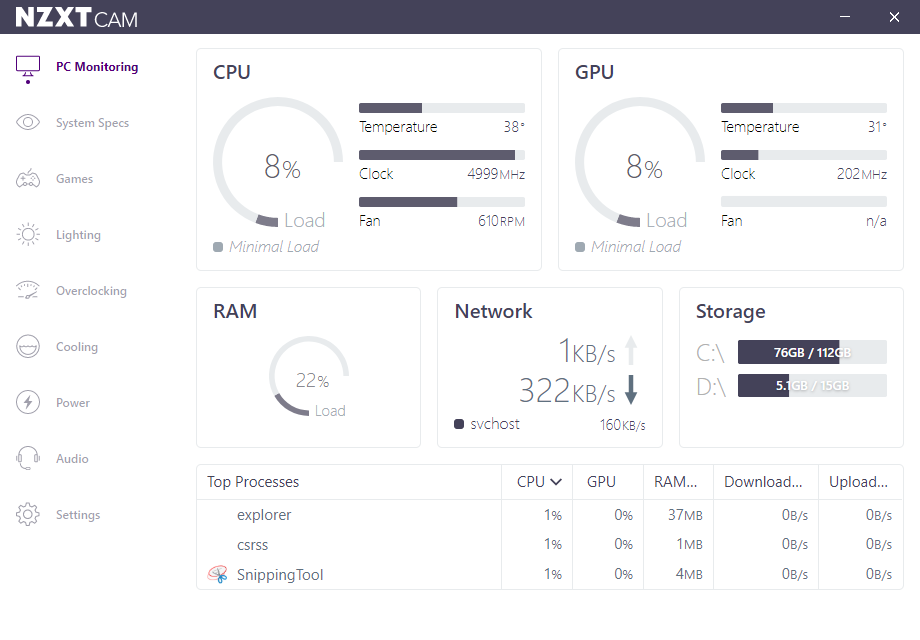
Task: Select the explorer process row
Action: tap(550, 515)
